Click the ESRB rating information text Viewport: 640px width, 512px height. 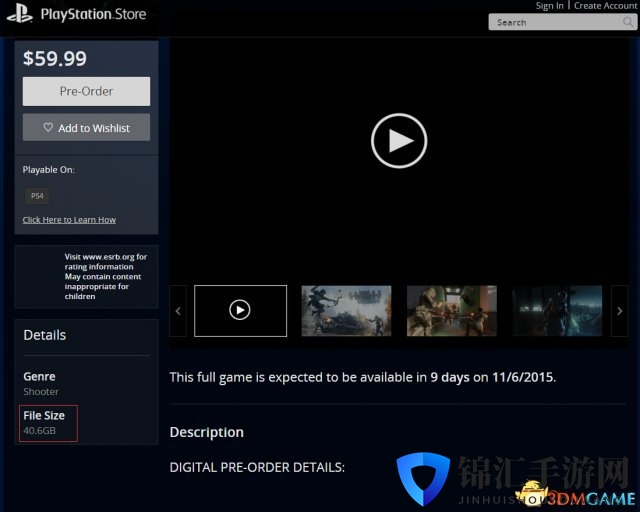pyautogui.click(x=105, y=276)
